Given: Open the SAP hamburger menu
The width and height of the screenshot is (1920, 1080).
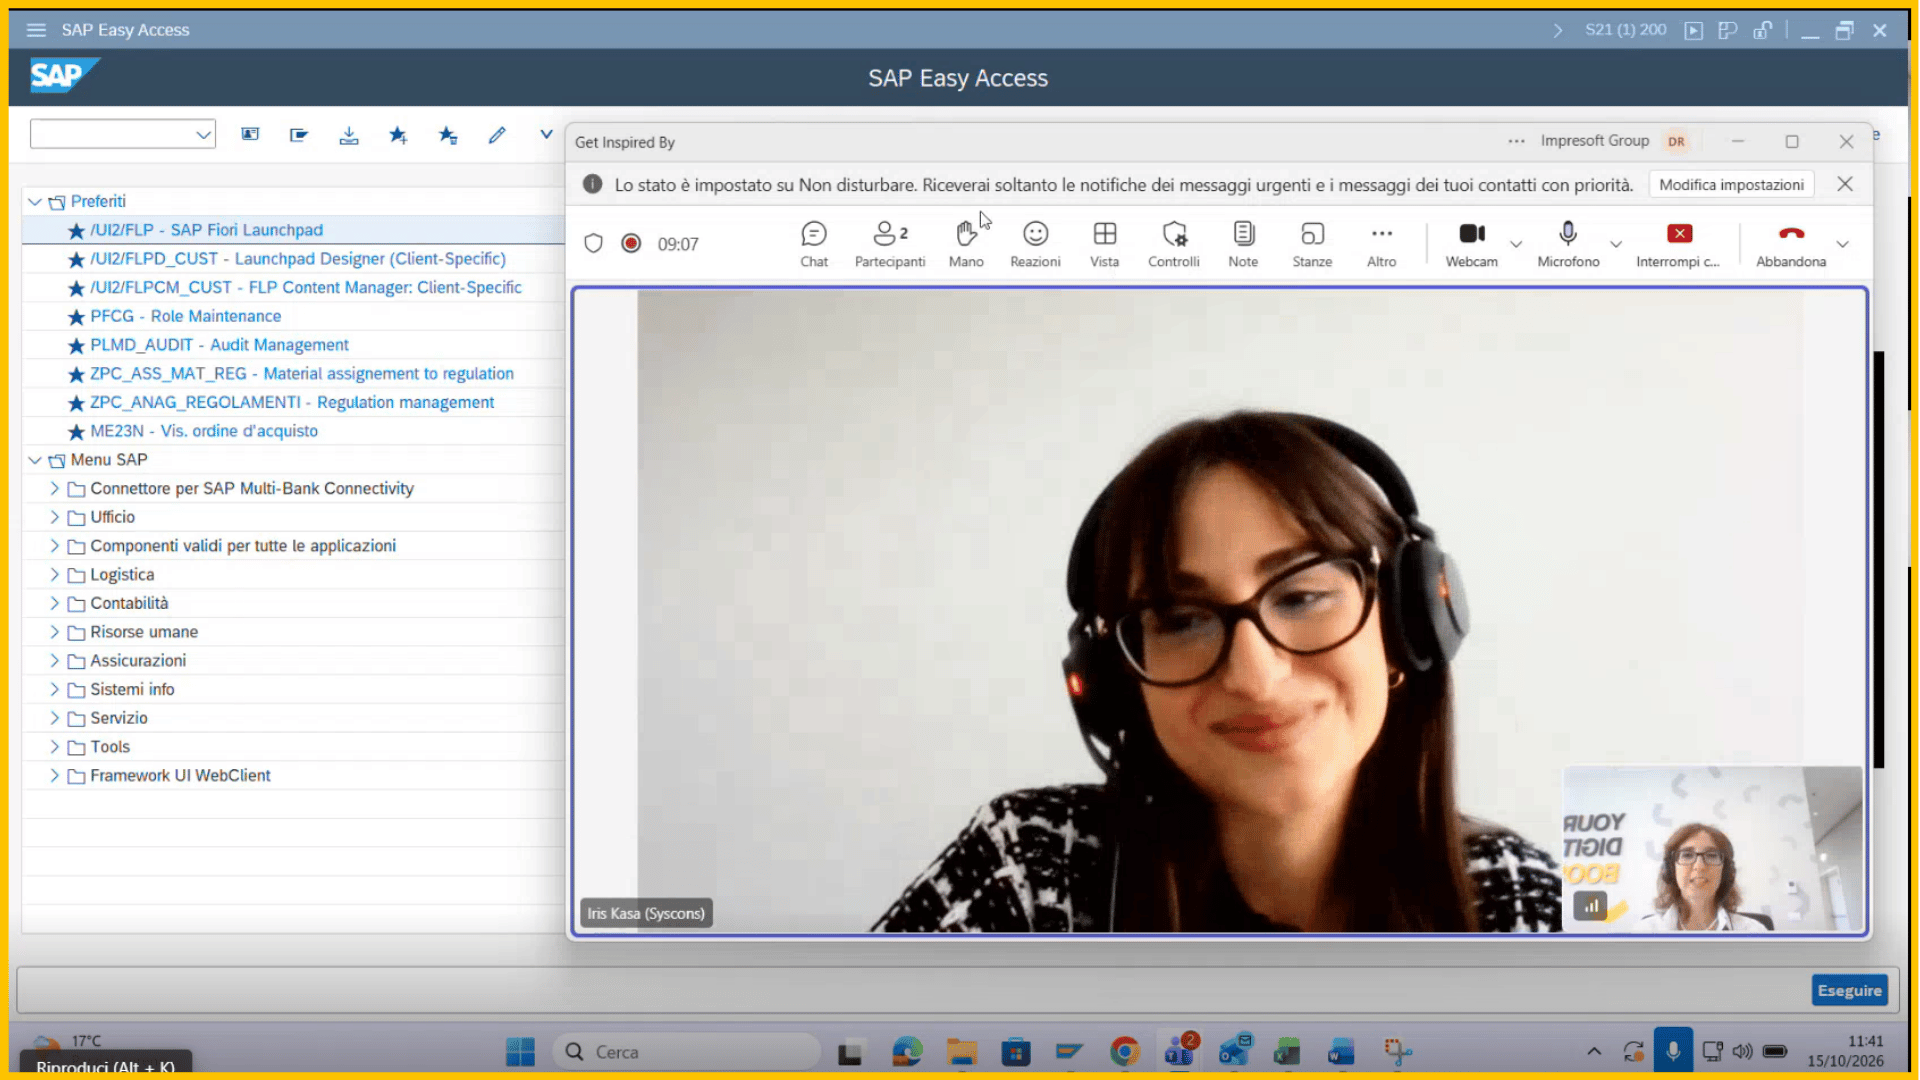Looking at the screenshot, I should tap(36, 30).
